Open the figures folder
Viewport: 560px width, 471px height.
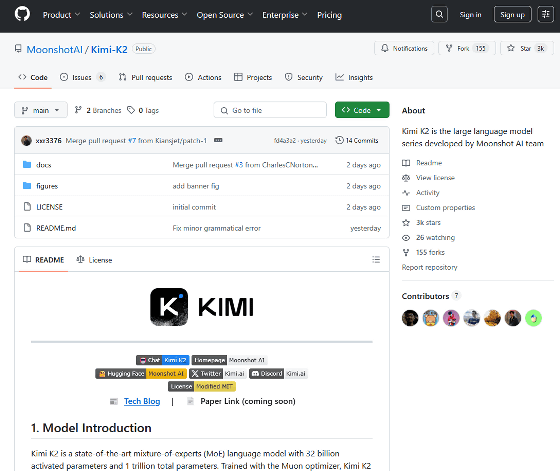[x=47, y=186]
